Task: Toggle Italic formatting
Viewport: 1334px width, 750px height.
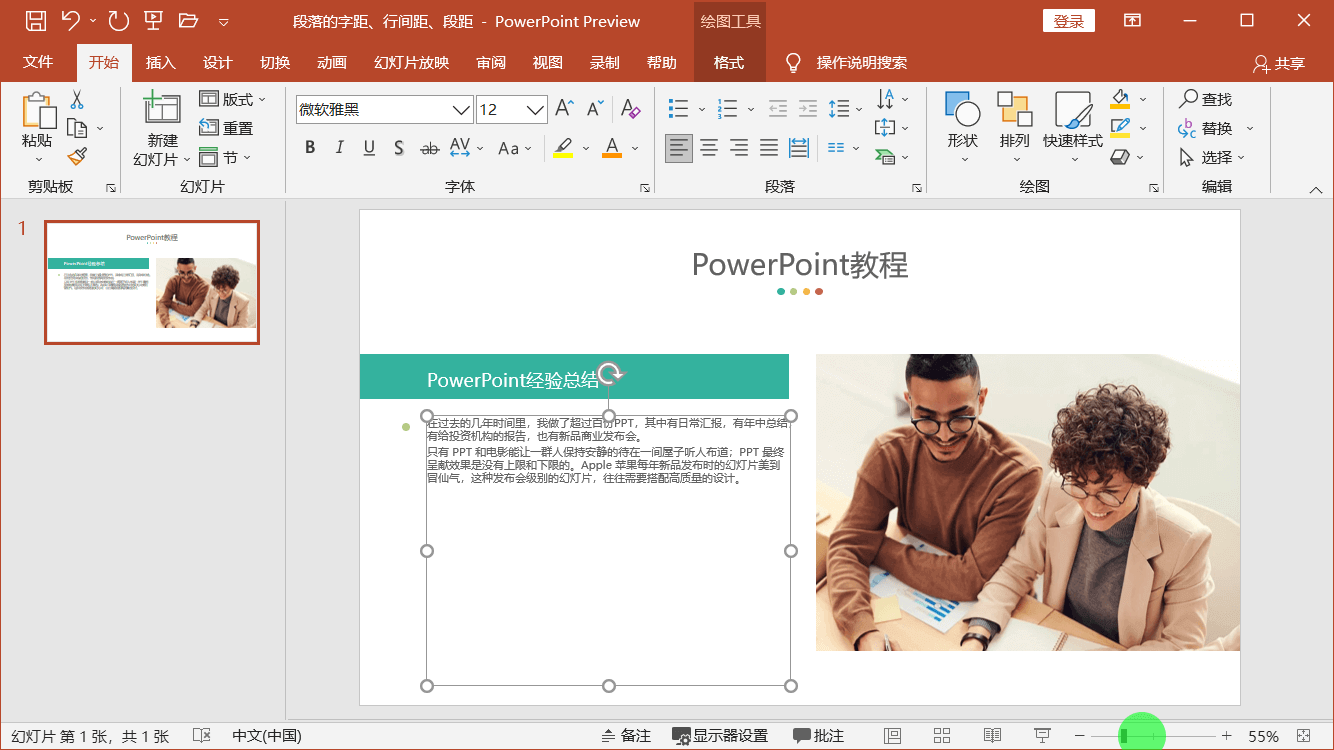Action: click(x=339, y=148)
